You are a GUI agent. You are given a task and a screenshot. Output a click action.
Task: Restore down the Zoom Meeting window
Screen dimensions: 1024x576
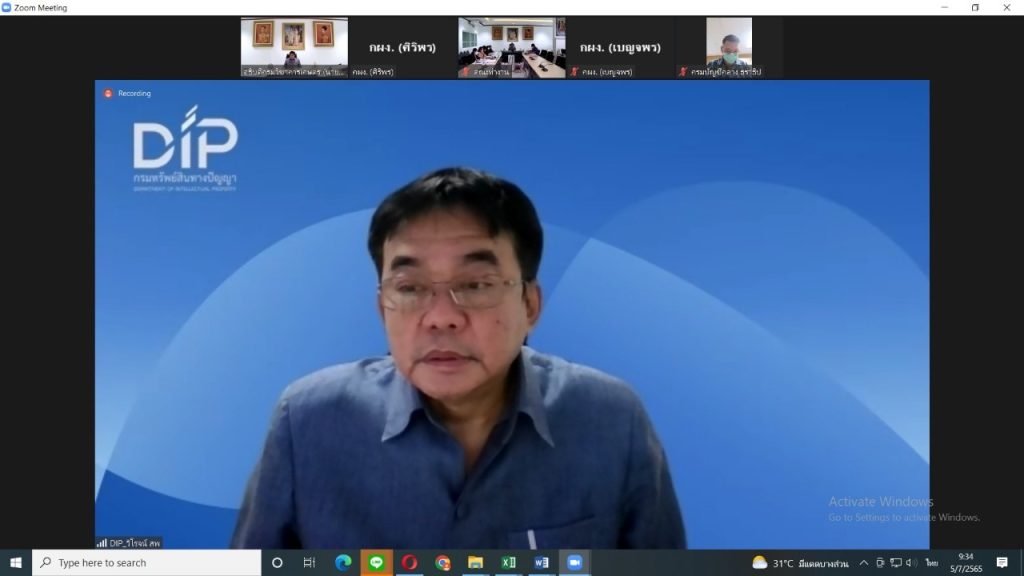pyautogui.click(x=975, y=8)
